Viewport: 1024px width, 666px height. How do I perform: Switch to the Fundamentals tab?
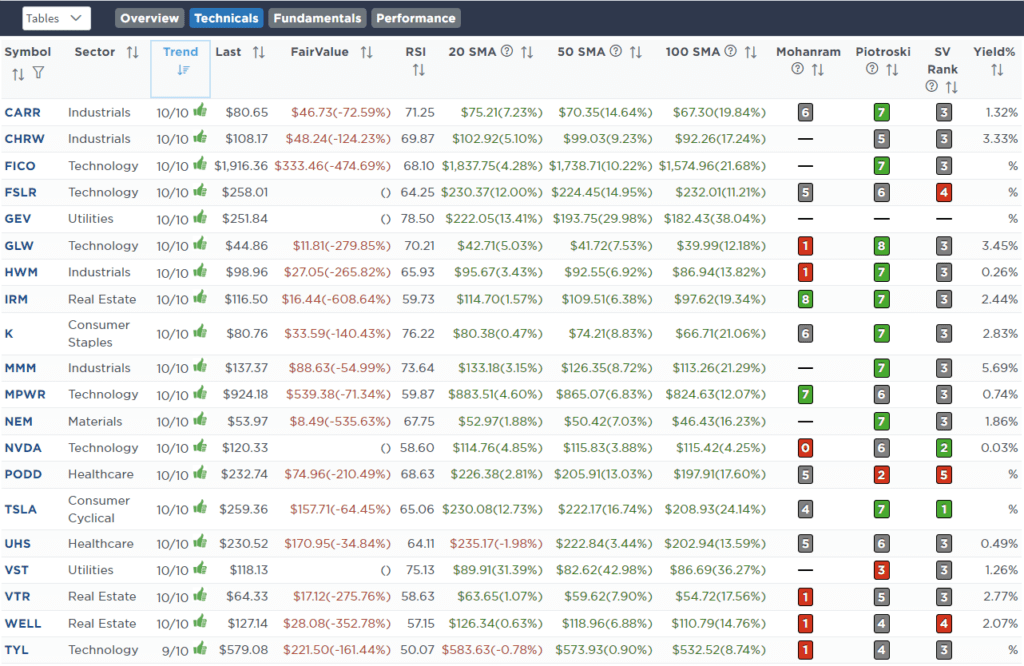pos(317,17)
